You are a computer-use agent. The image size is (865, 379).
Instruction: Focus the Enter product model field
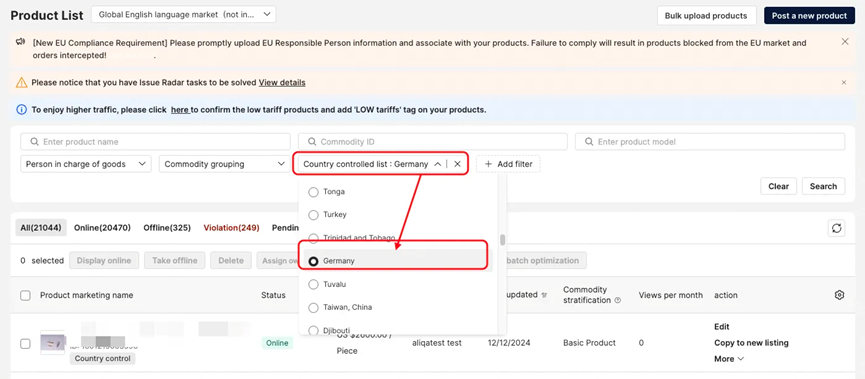click(x=710, y=142)
